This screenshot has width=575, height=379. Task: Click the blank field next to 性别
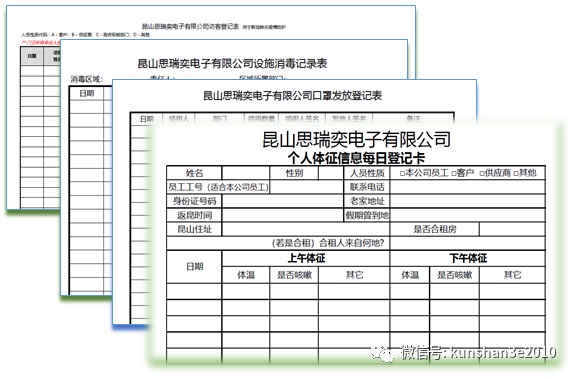pos(331,173)
